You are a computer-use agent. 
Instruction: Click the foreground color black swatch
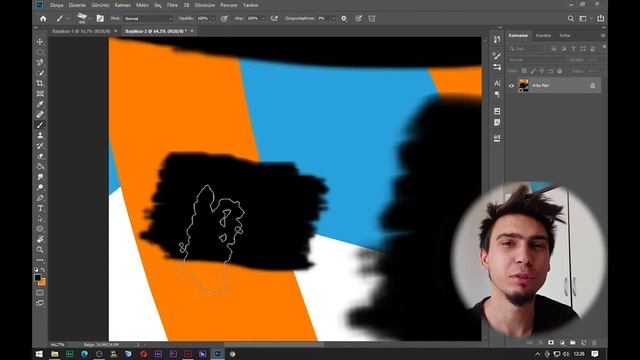[38, 278]
